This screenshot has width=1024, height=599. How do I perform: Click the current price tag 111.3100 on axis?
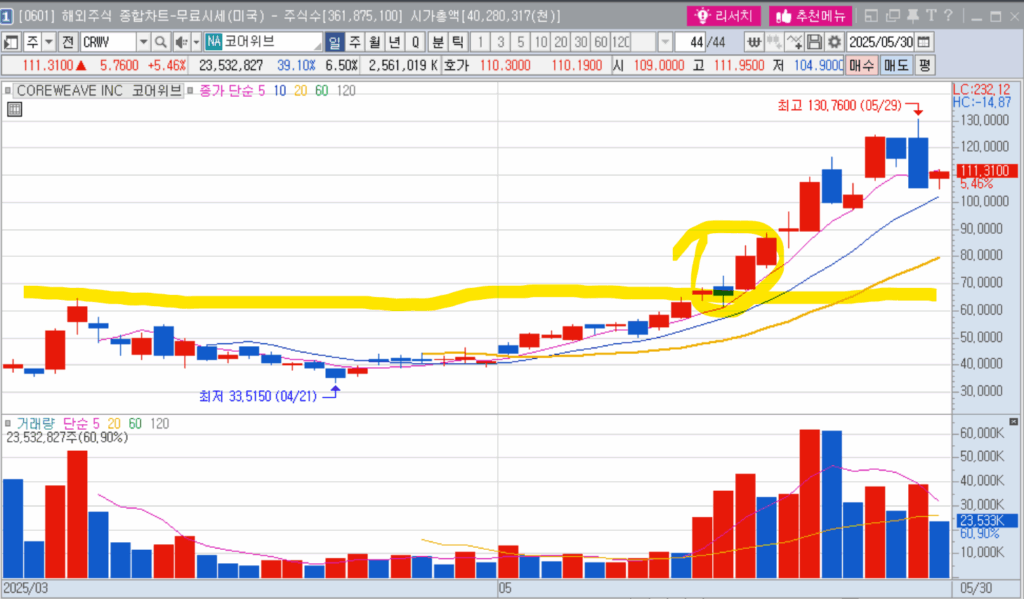pos(987,171)
